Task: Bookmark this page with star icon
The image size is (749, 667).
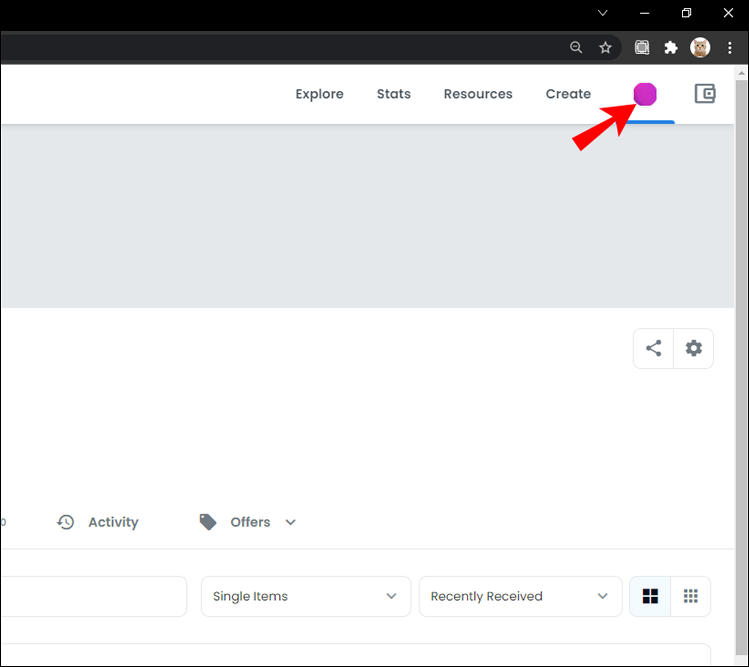Action: [605, 47]
